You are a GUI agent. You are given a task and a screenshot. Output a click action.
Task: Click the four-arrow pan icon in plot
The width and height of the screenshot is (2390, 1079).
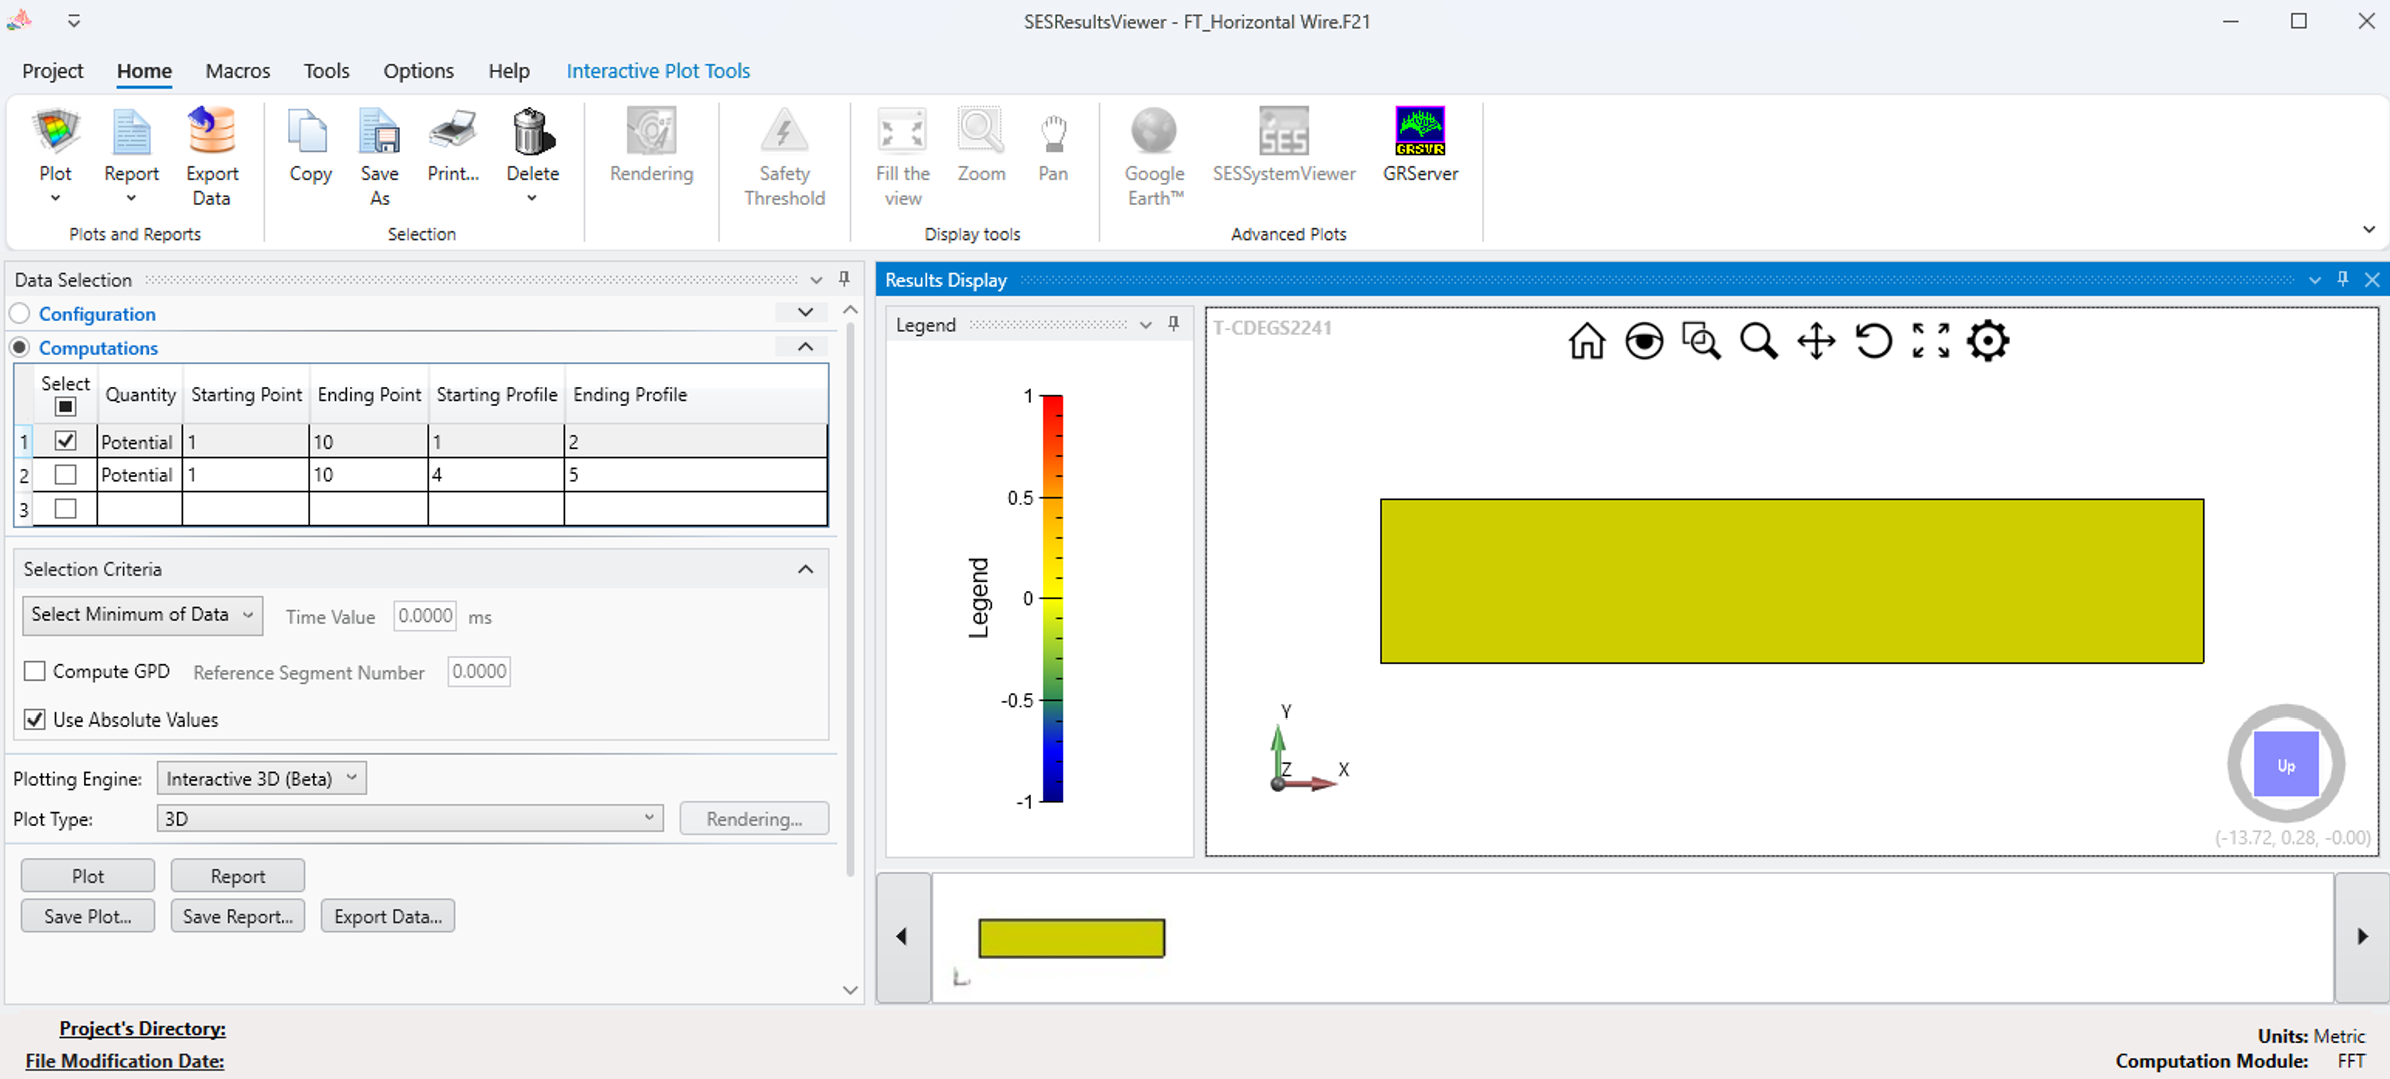[x=1816, y=341]
